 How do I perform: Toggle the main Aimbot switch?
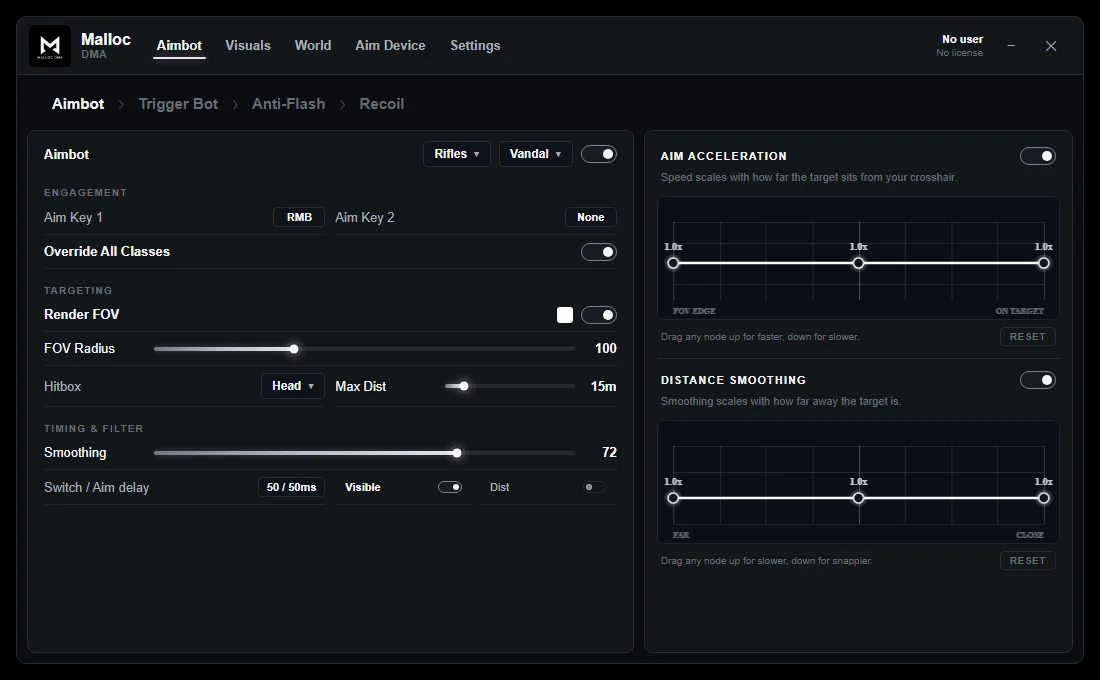pos(598,154)
